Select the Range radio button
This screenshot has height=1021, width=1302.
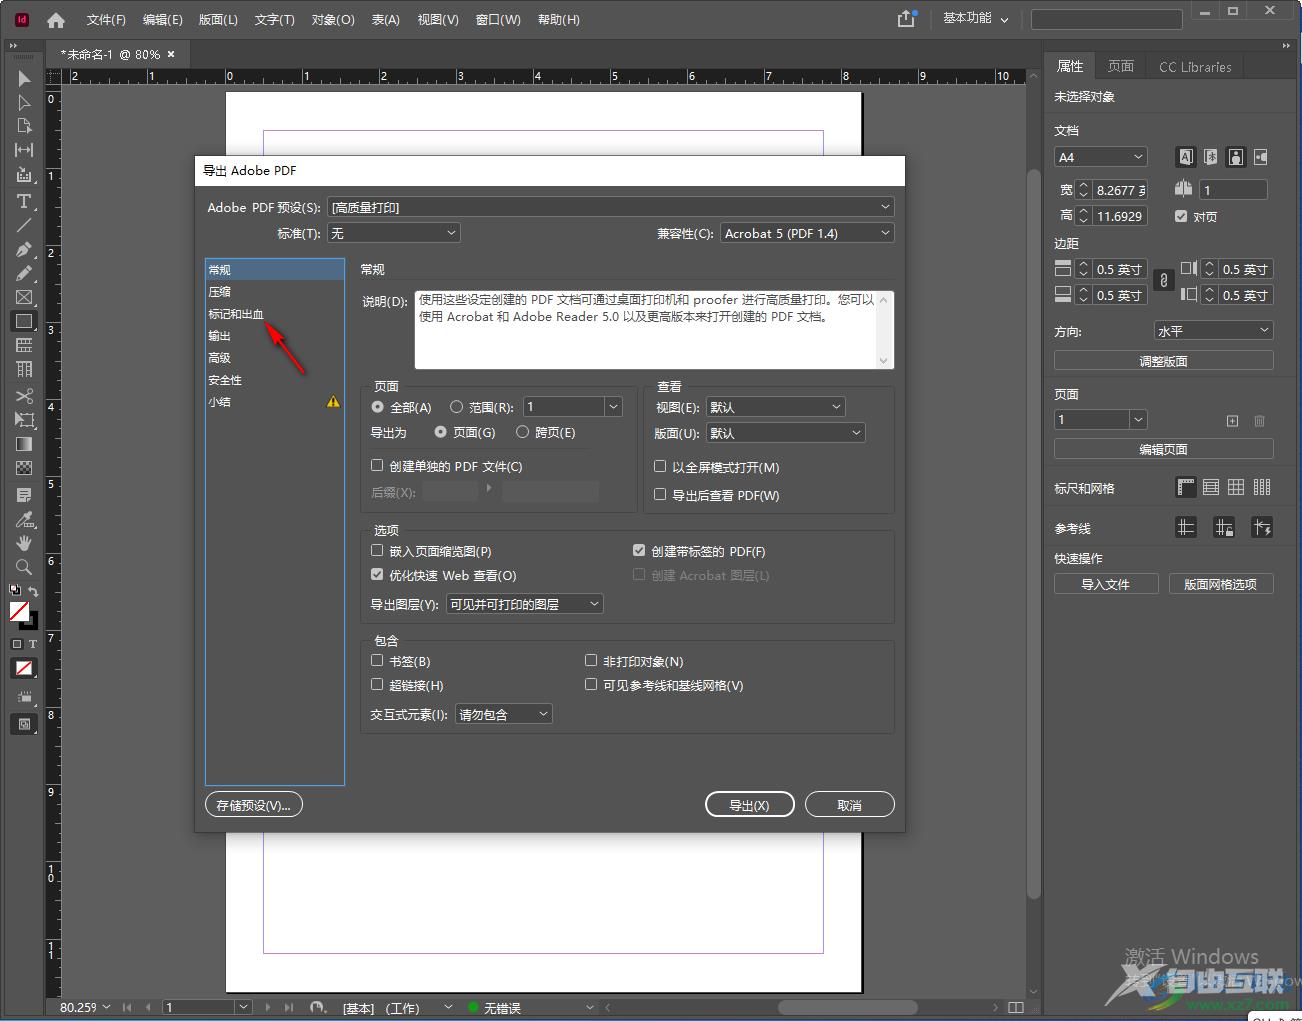(x=456, y=407)
